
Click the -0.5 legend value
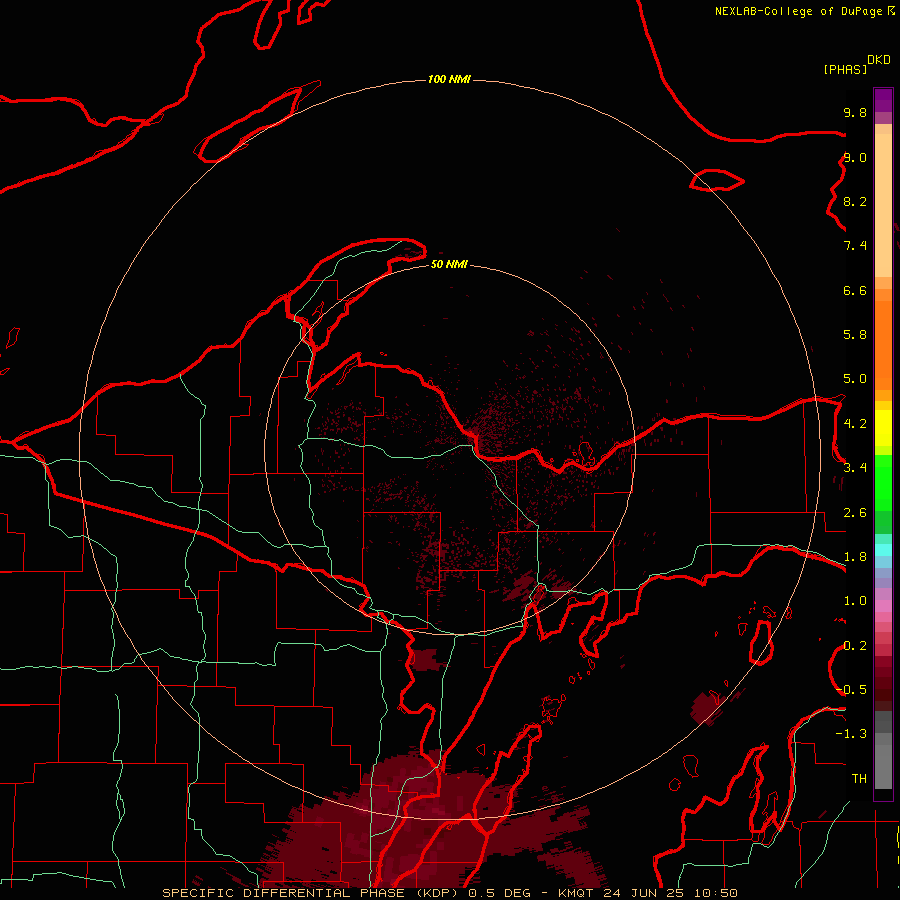(x=852, y=690)
